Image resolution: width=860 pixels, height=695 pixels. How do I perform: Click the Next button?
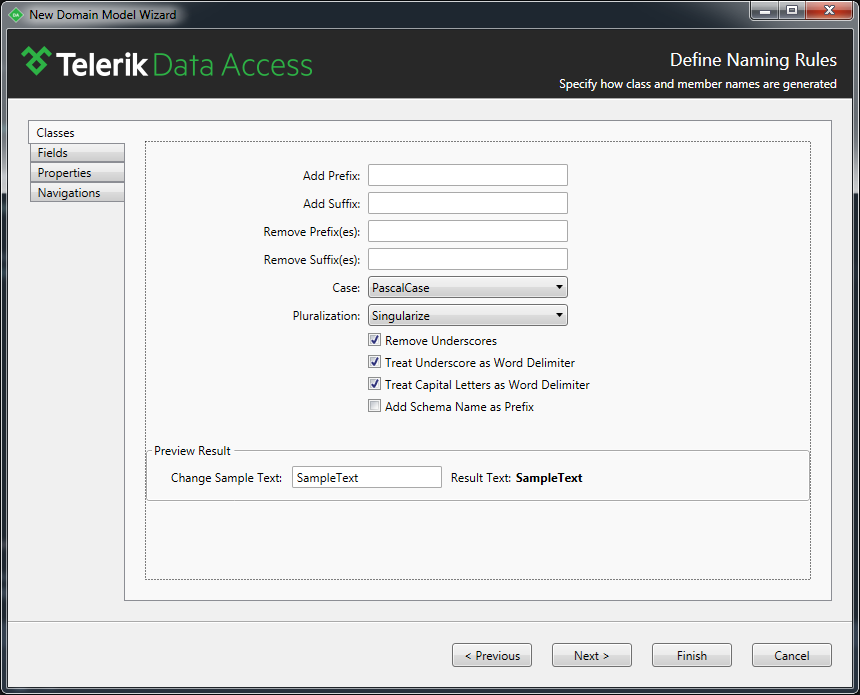click(592, 655)
